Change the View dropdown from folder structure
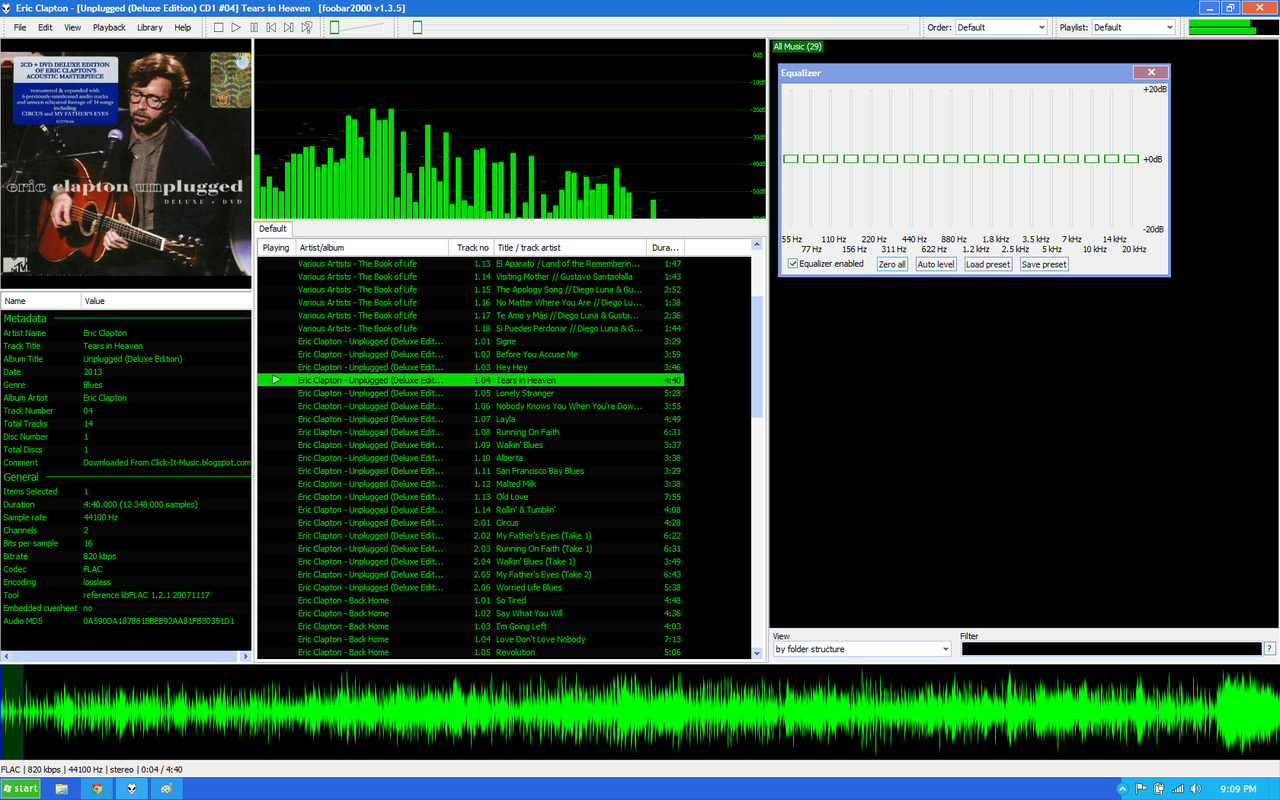Image resolution: width=1280 pixels, height=800 pixels. [x=860, y=648]
